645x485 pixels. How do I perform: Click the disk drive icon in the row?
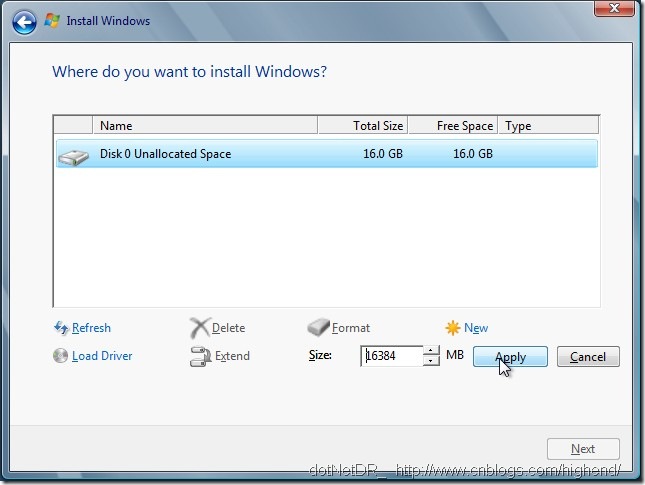tap(74, 157)
